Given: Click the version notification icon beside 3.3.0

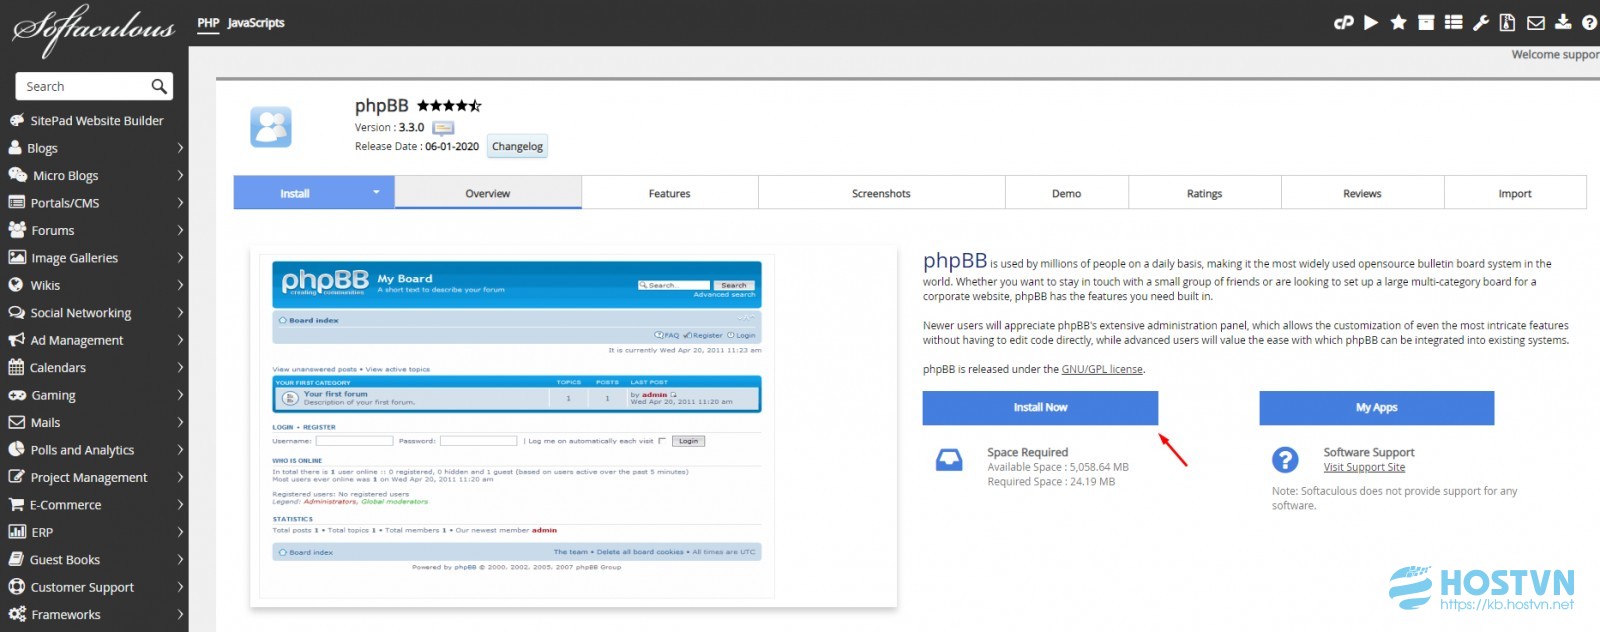Looking at the screenshot, I should [443, 128].
